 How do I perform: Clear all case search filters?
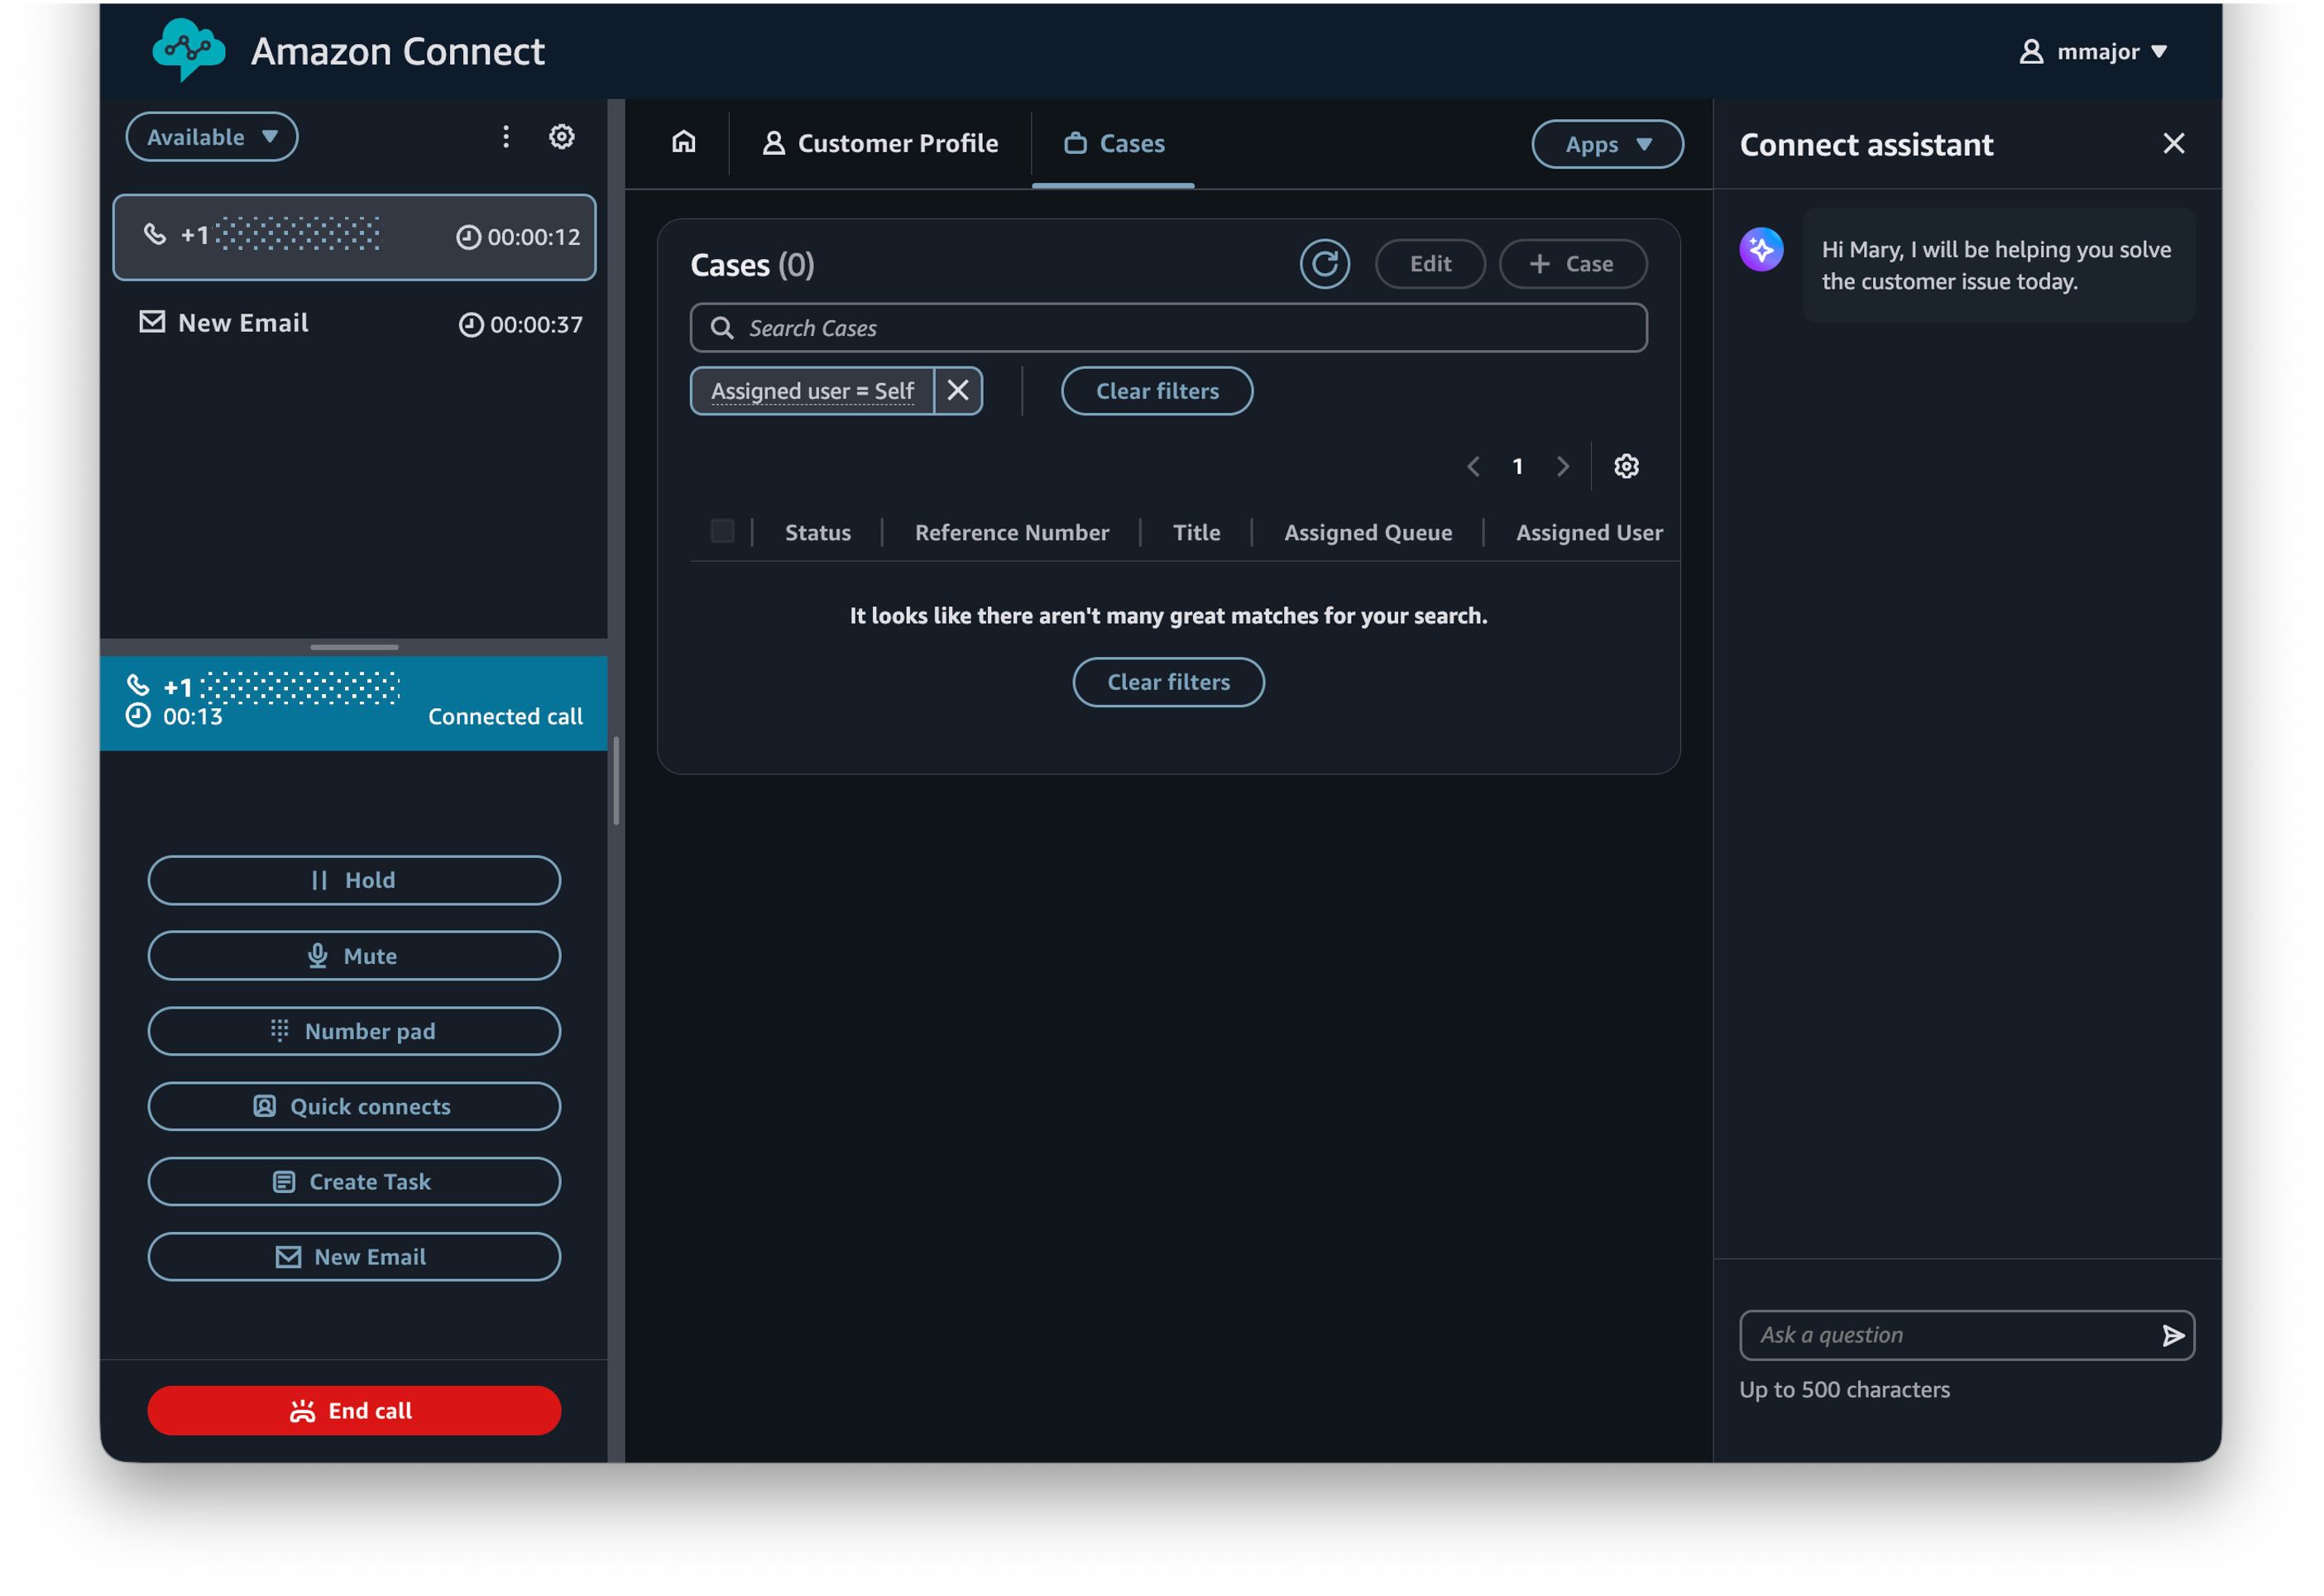1156,390
